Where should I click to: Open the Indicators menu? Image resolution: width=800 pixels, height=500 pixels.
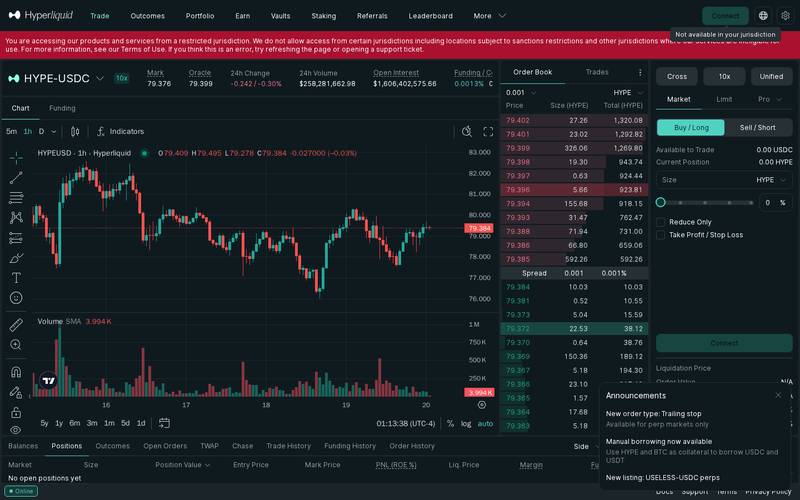120,132
